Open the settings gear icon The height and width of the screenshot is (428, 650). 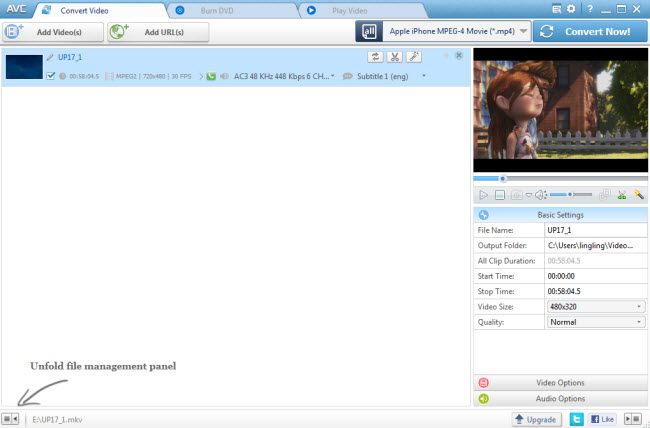click(x=571, y=9)
